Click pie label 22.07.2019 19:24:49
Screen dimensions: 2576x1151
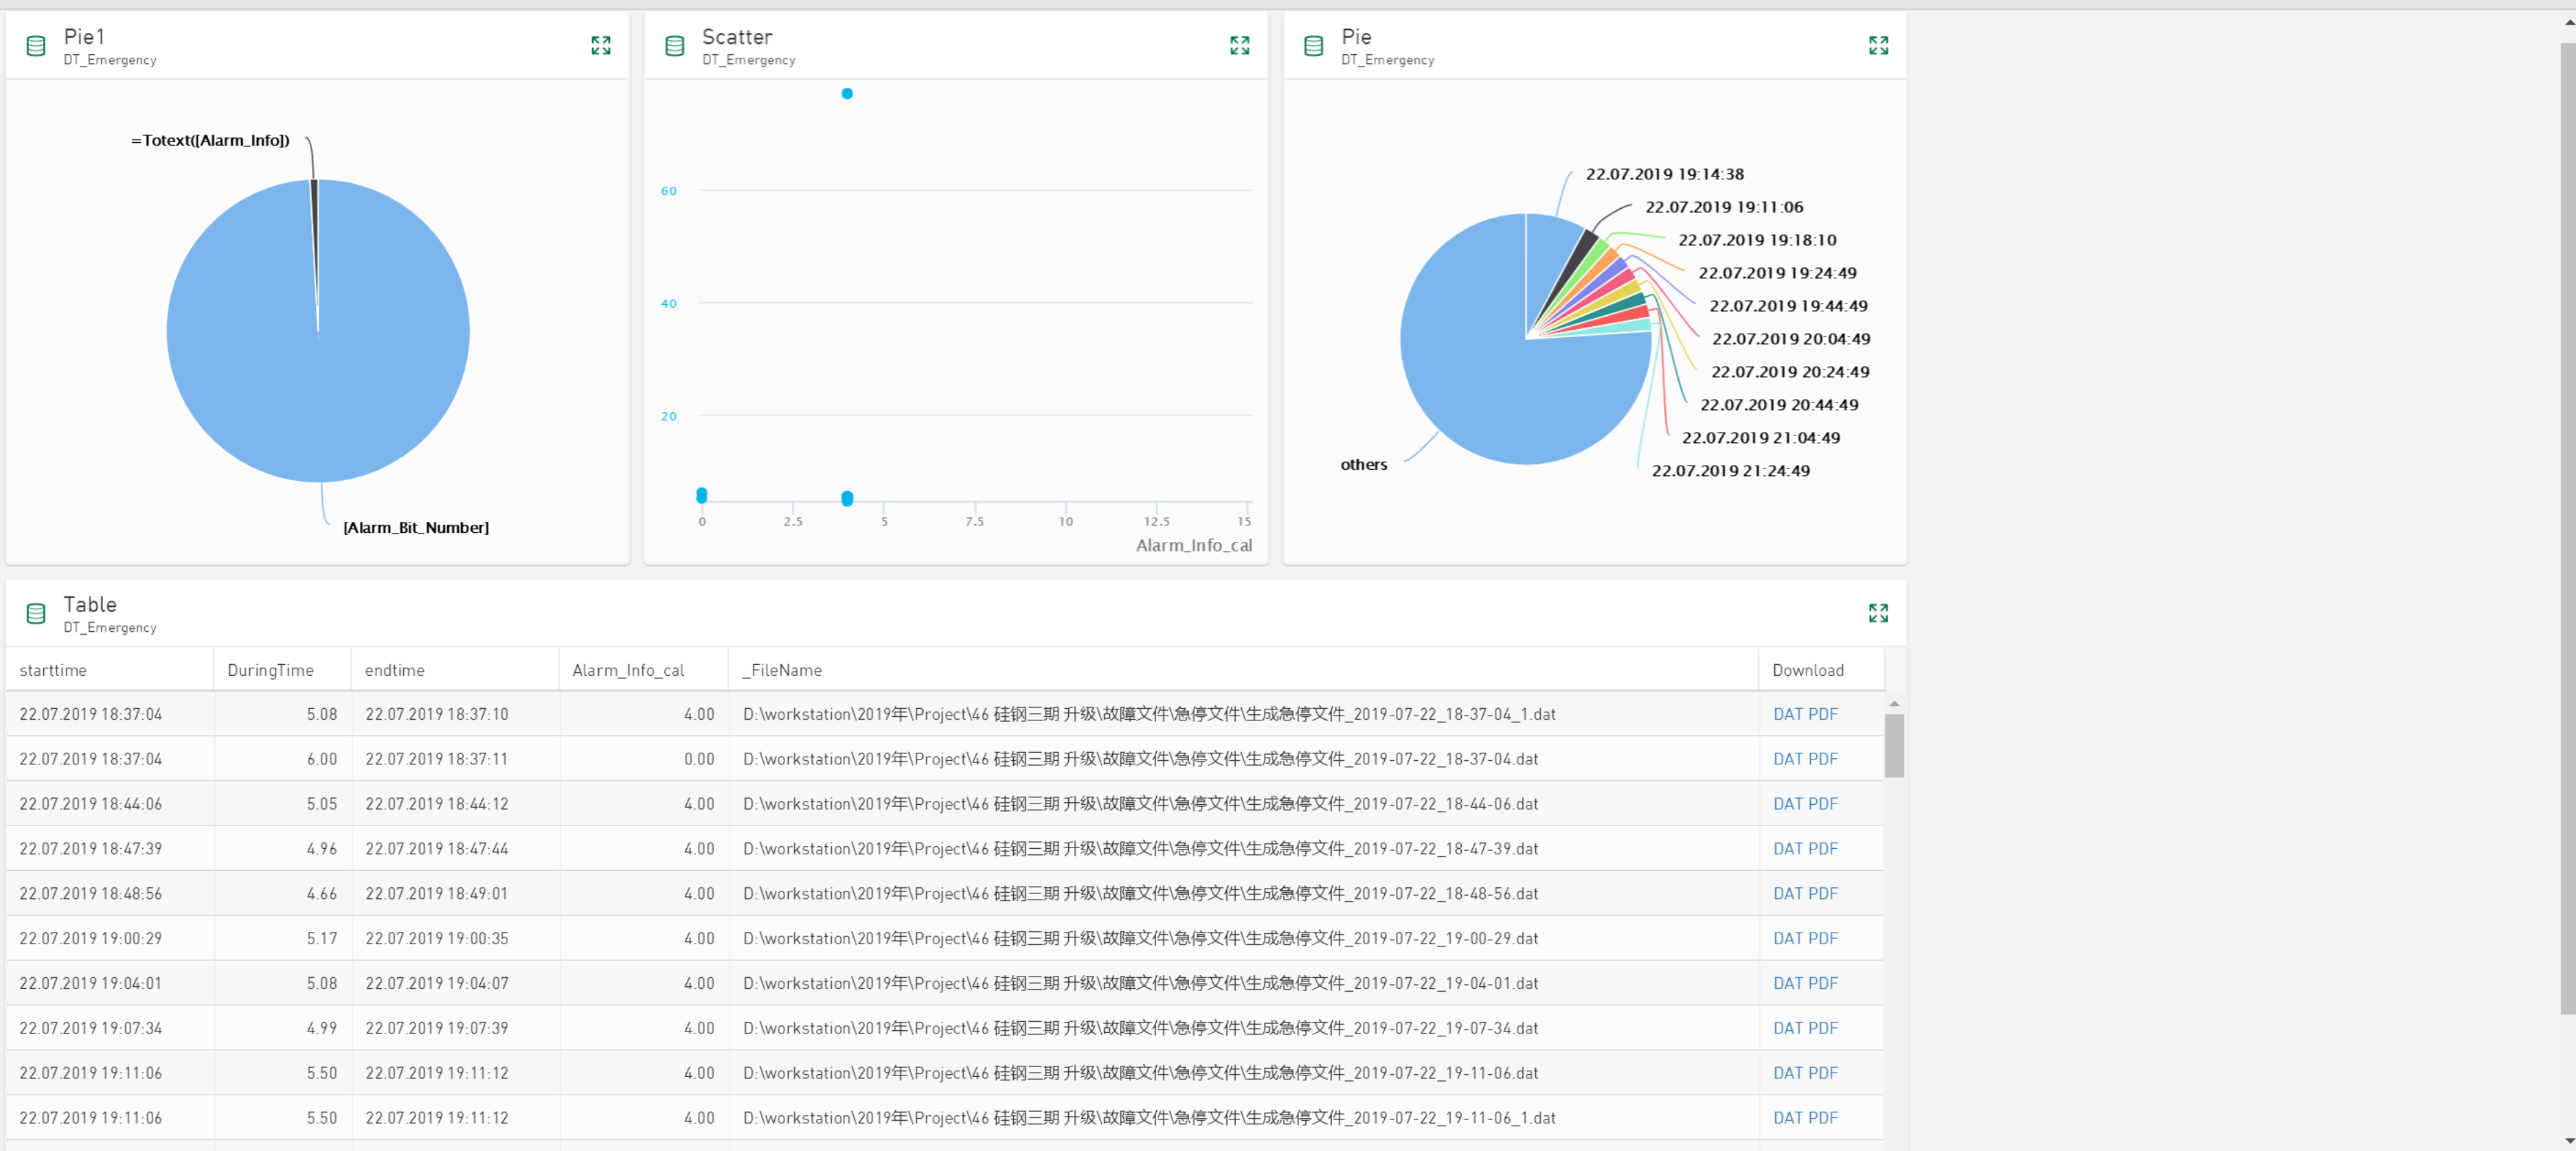(x=1777, y=273)
